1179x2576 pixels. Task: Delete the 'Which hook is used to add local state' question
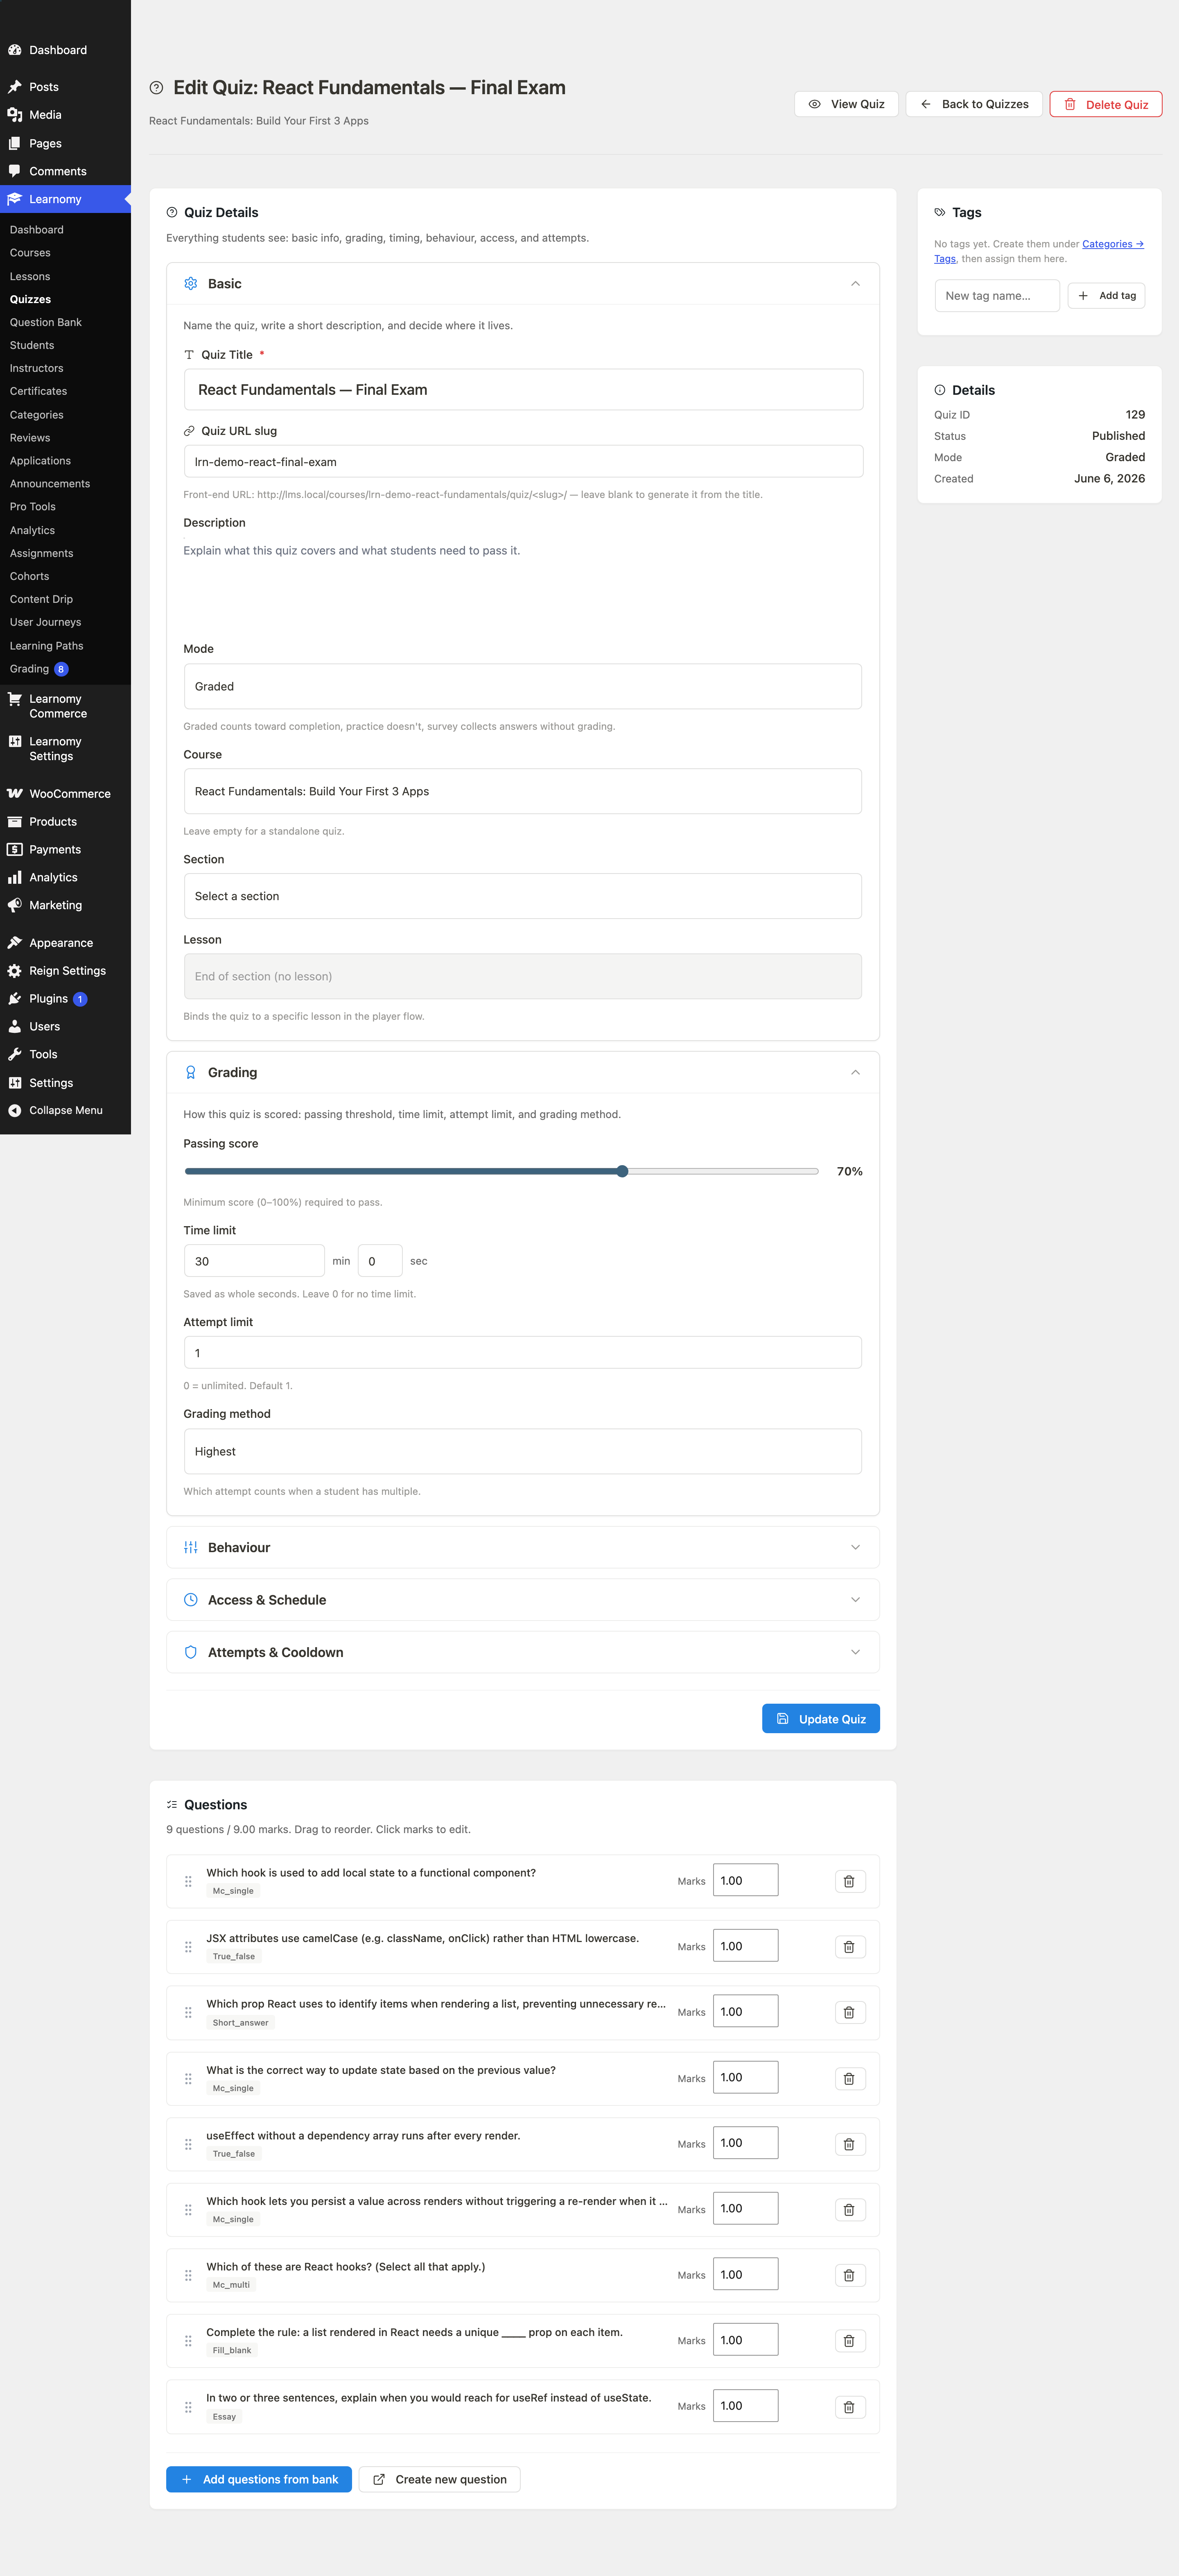tap(849, 1881)
